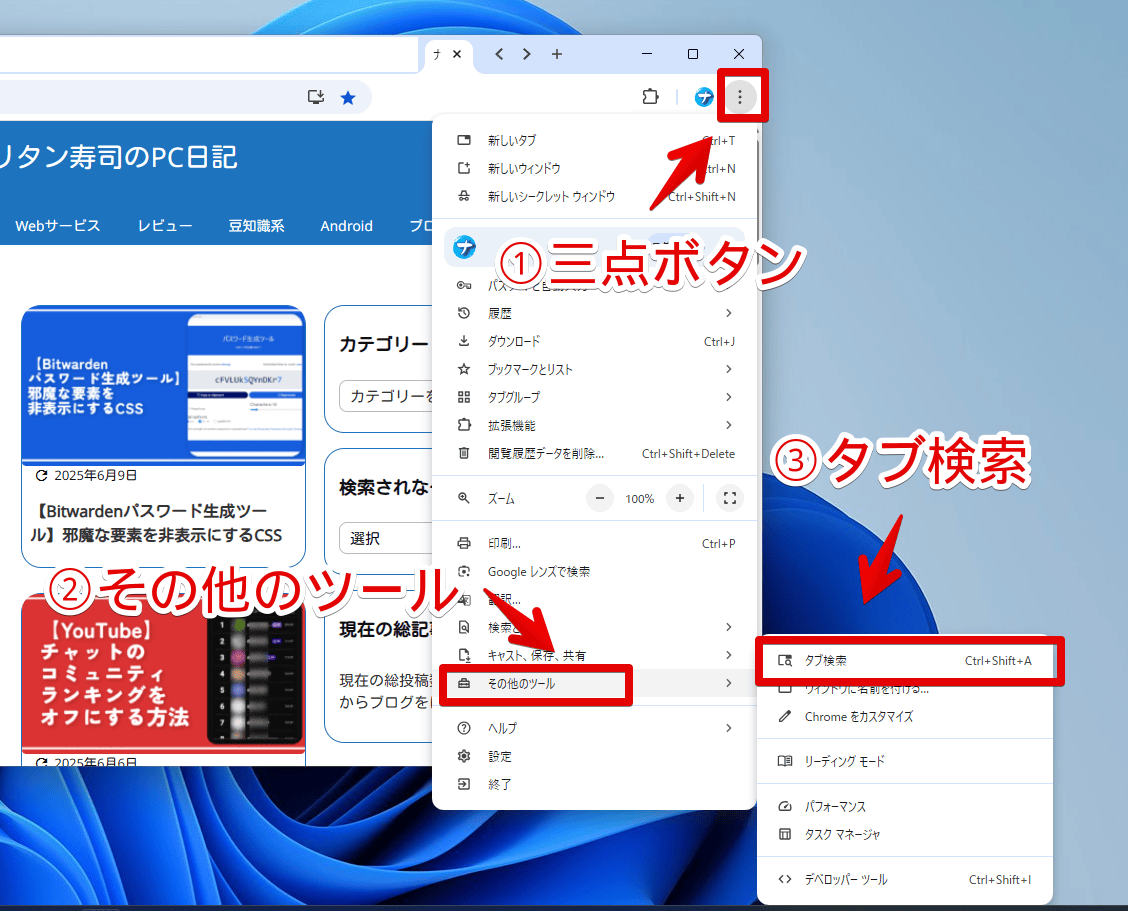Decrease zoom with minus button
The width and height of the screenshot is (1128, 911).
point(599,498)
